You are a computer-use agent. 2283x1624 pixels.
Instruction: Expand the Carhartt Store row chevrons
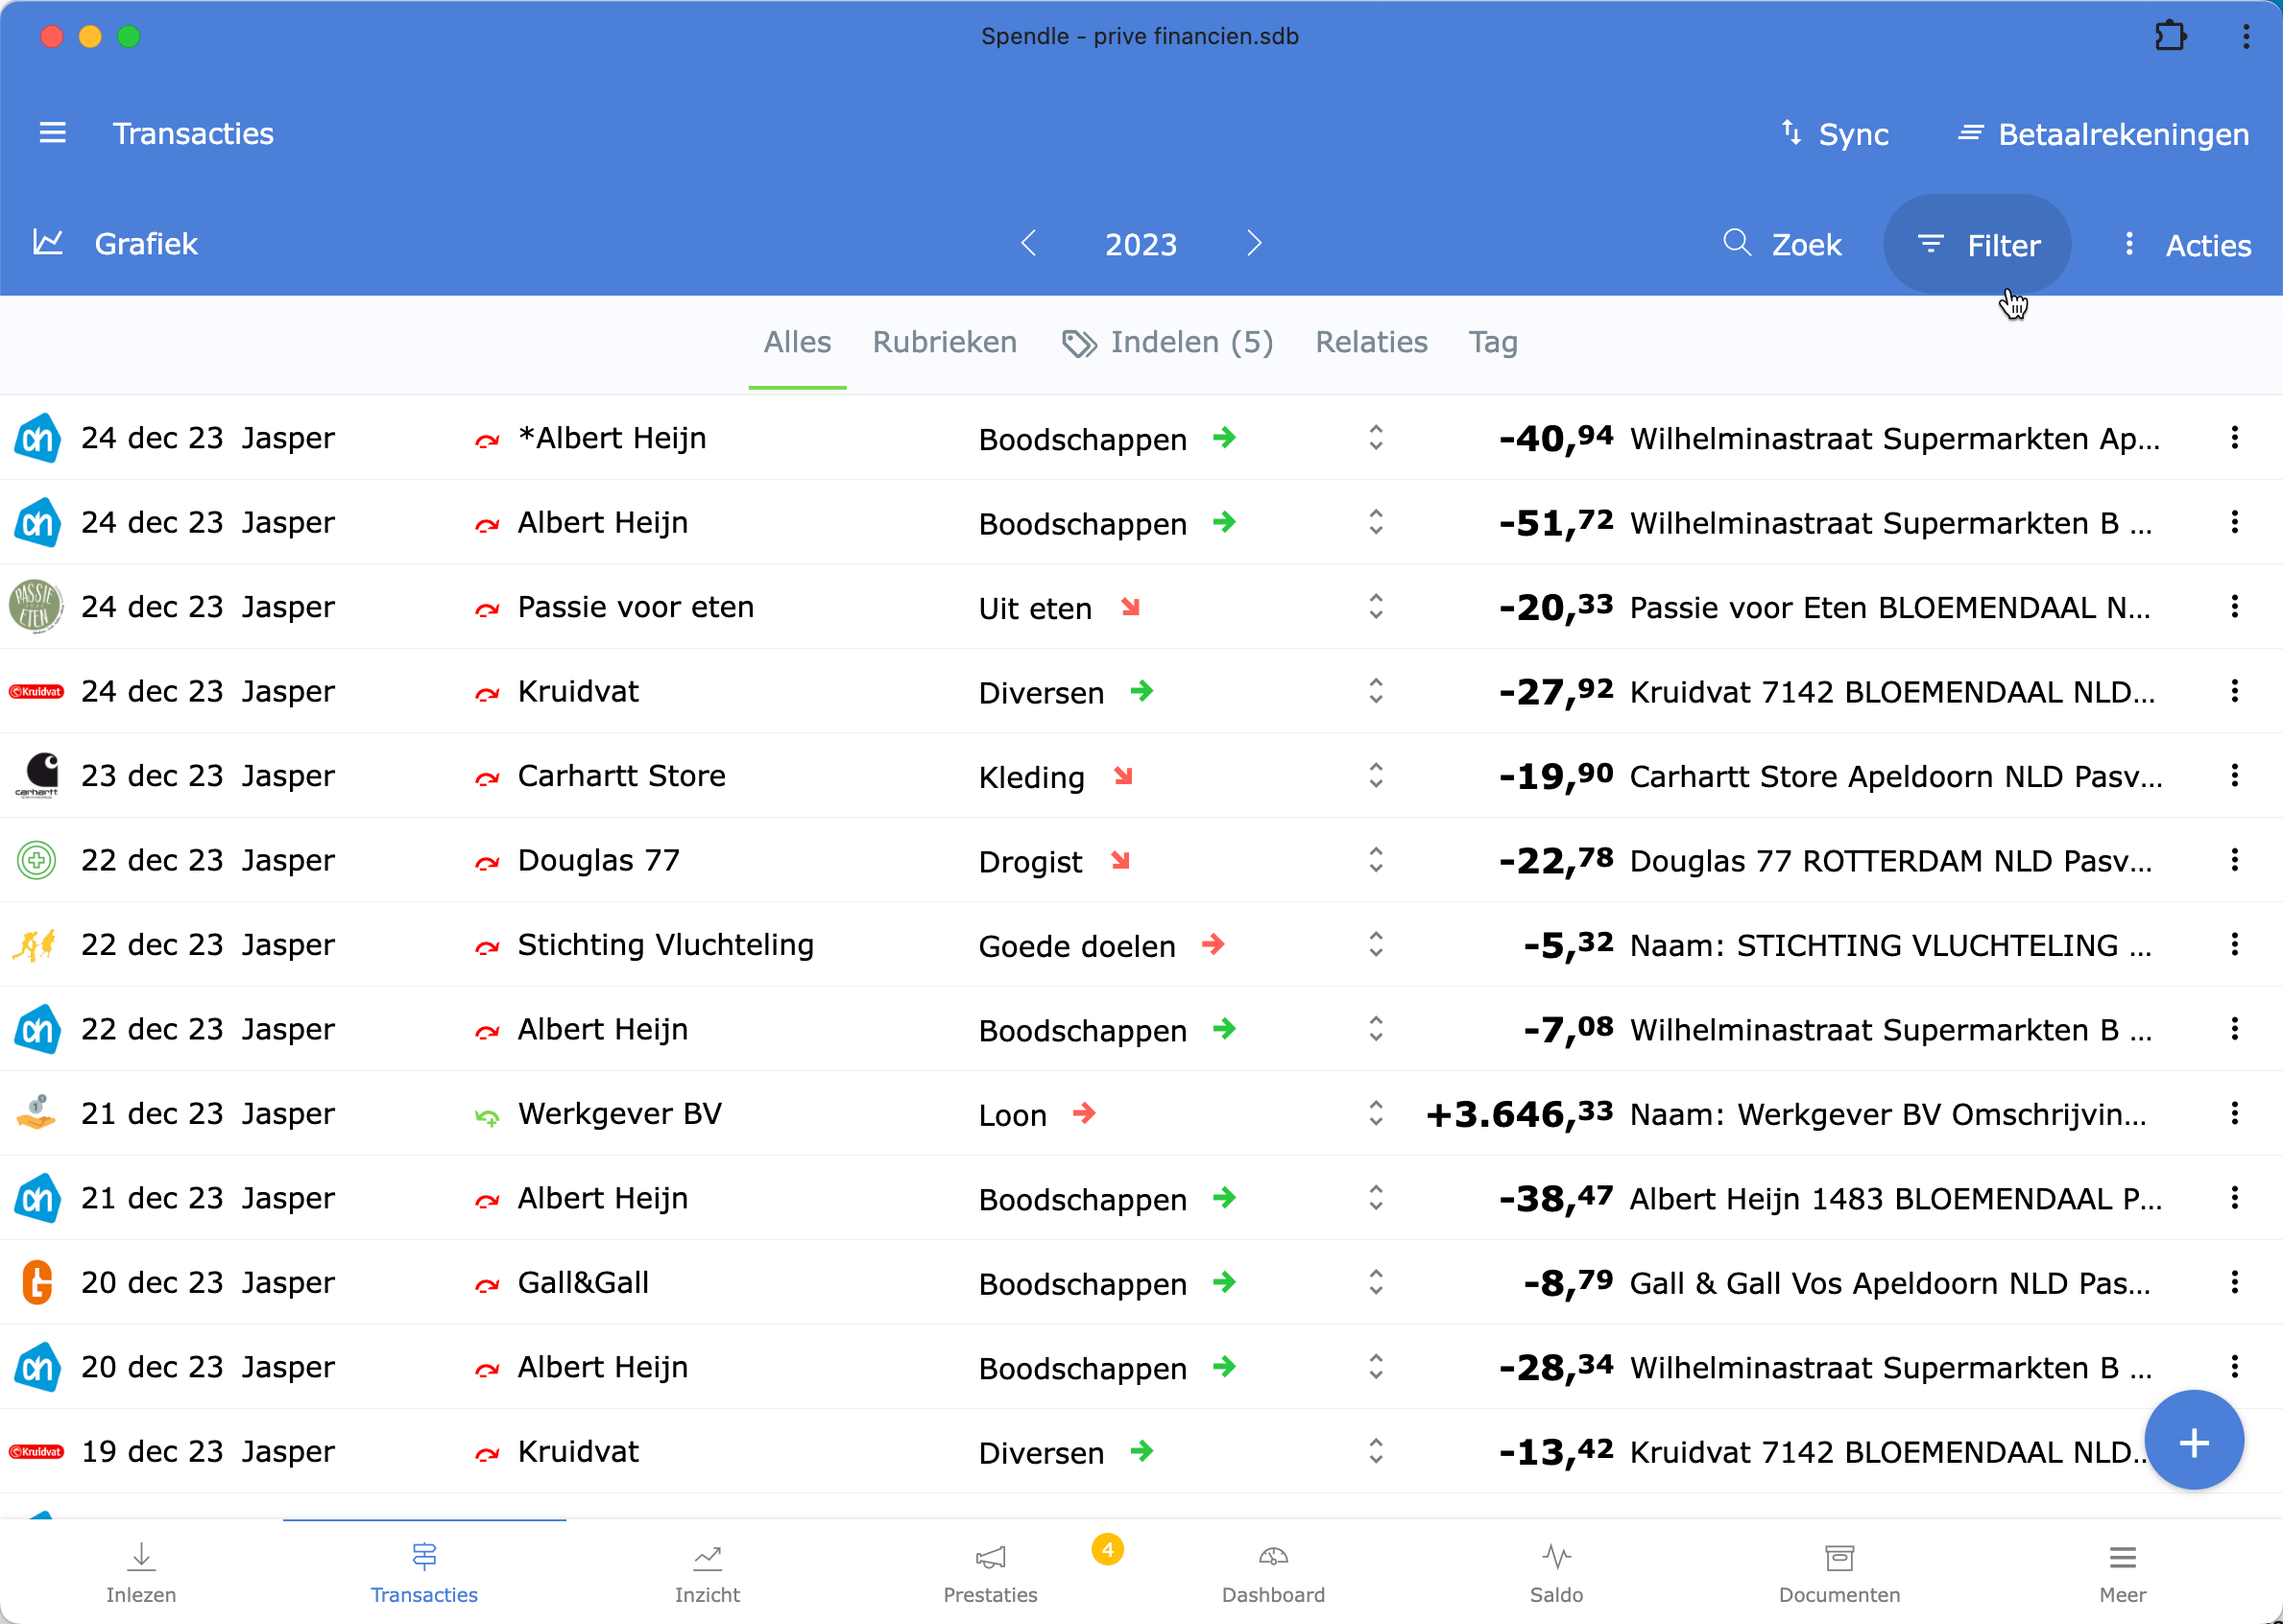pos(1376,775)
